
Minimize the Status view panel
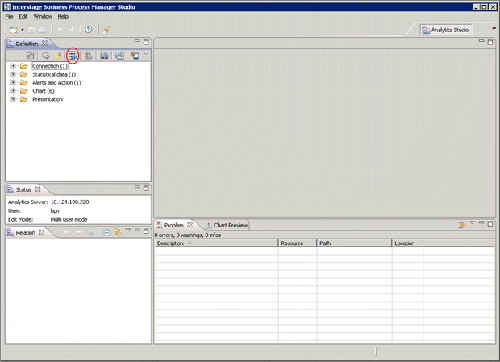(137, 187)
